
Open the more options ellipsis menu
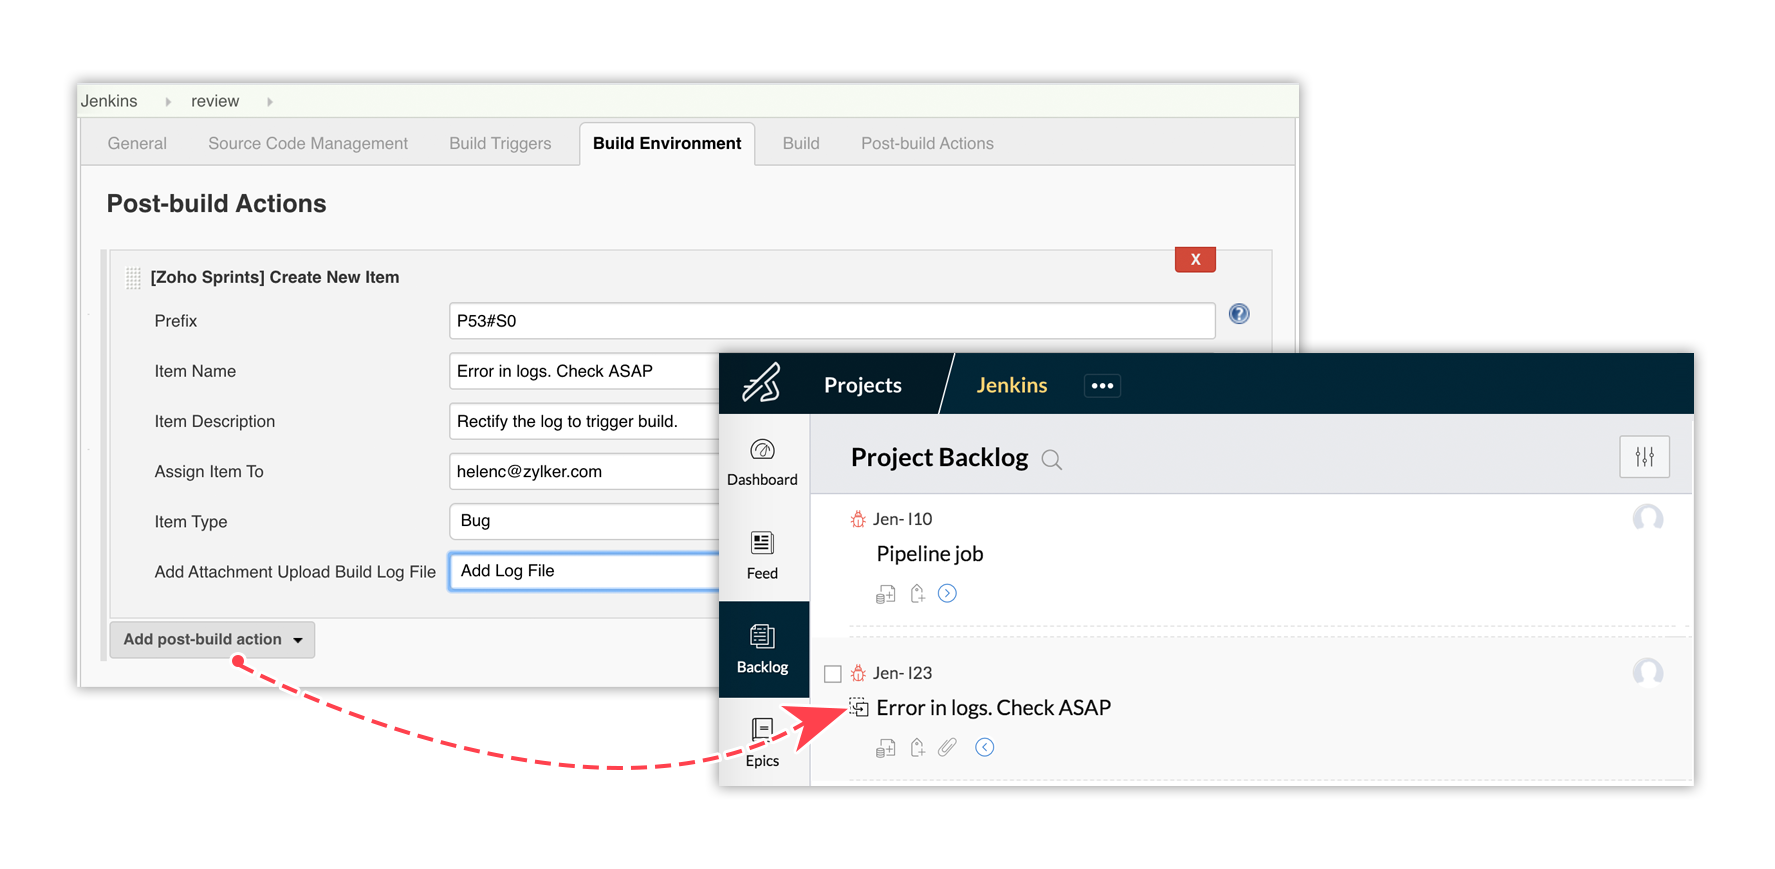coord(1102,385)
